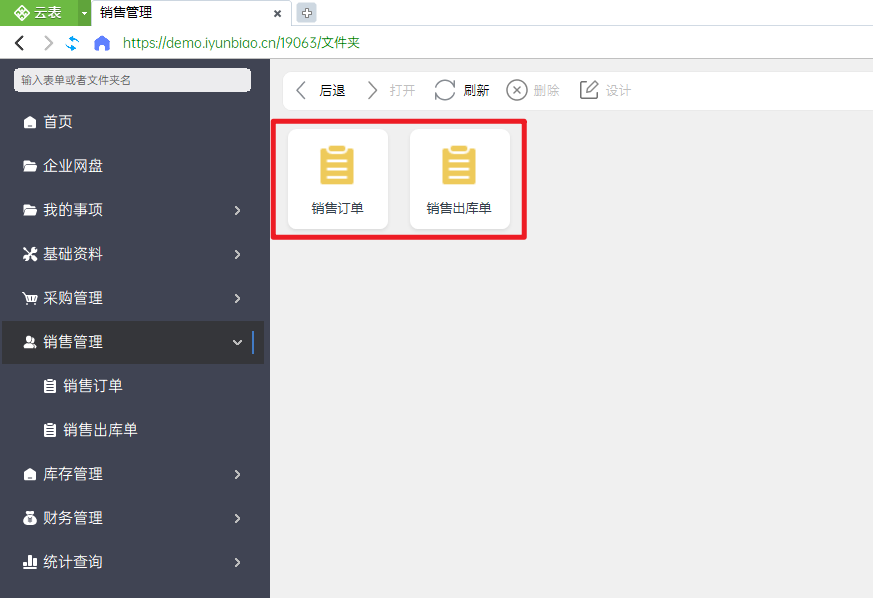This screenshot has width=873, height=598.
Task: Click the 云表 logo button
Action: (38, 13)
